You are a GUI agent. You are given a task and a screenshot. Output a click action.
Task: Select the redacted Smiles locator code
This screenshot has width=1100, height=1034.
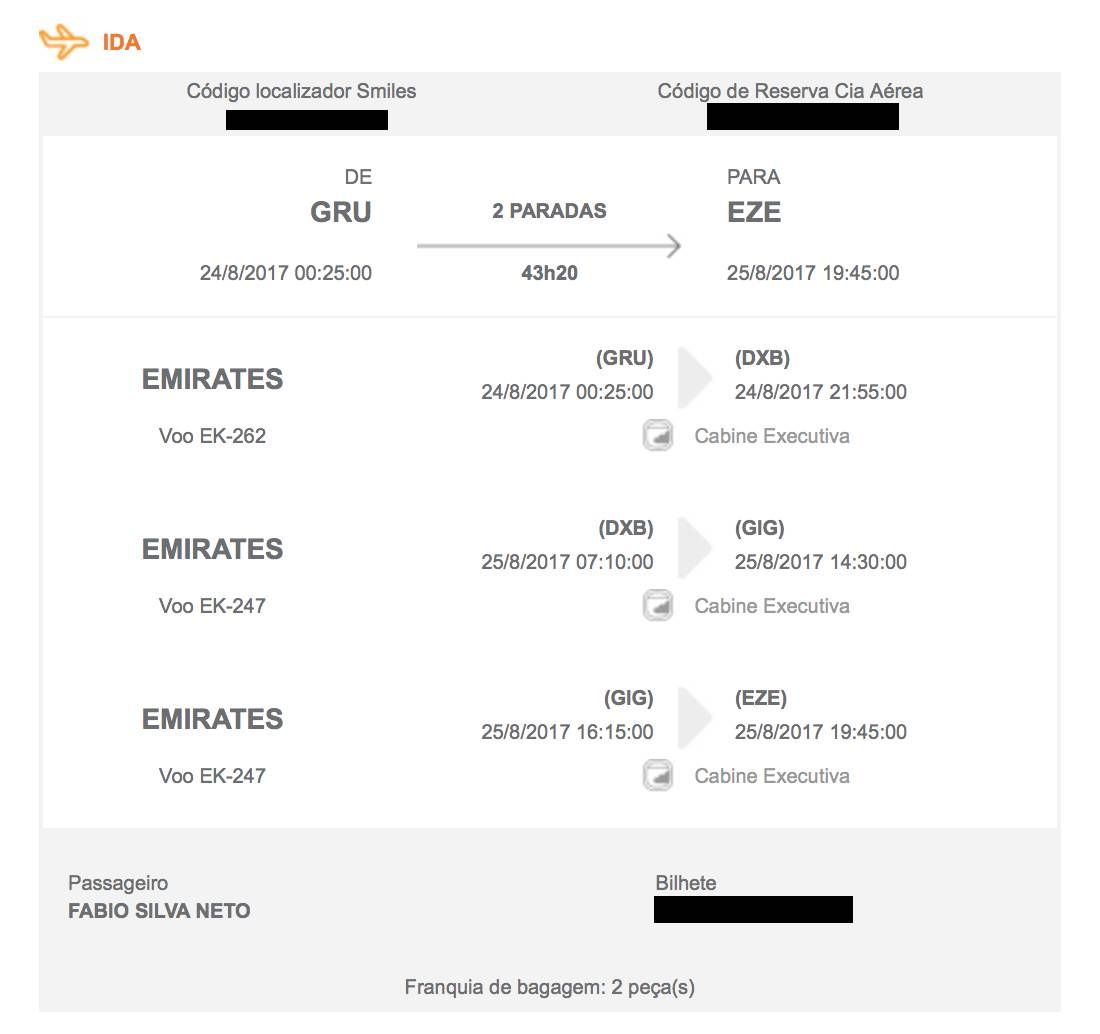[x=307, y=119]
